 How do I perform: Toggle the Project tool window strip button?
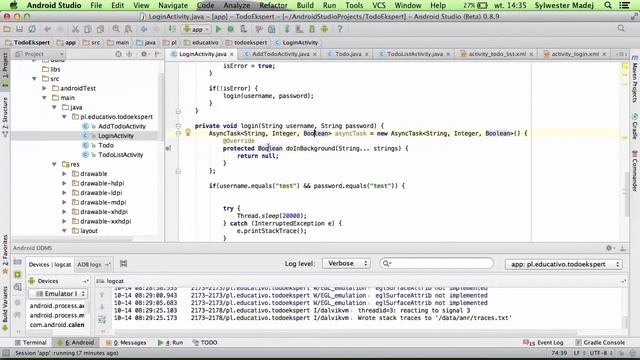tap(5, 69)
